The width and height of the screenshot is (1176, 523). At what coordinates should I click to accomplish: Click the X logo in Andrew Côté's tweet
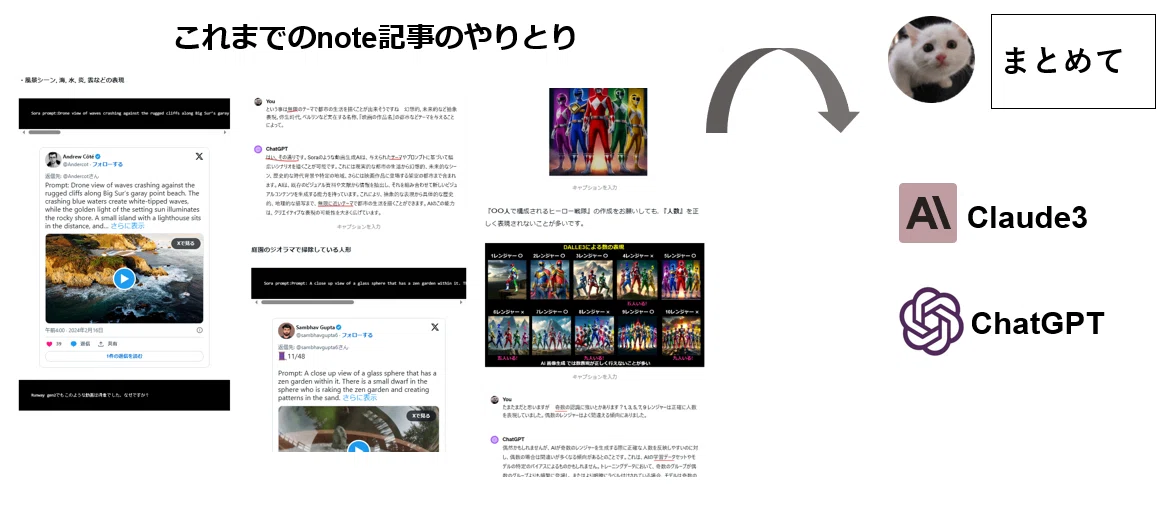[x=199, y=156]
